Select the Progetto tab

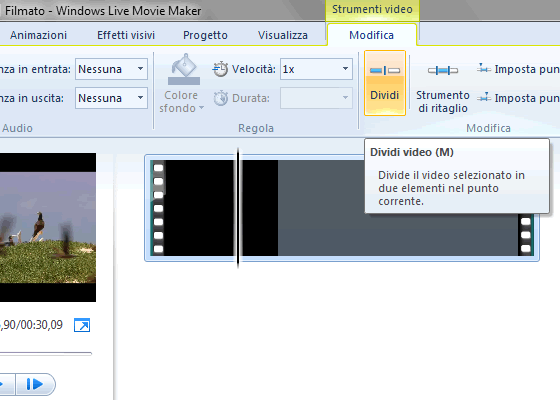tap(205, 35)
